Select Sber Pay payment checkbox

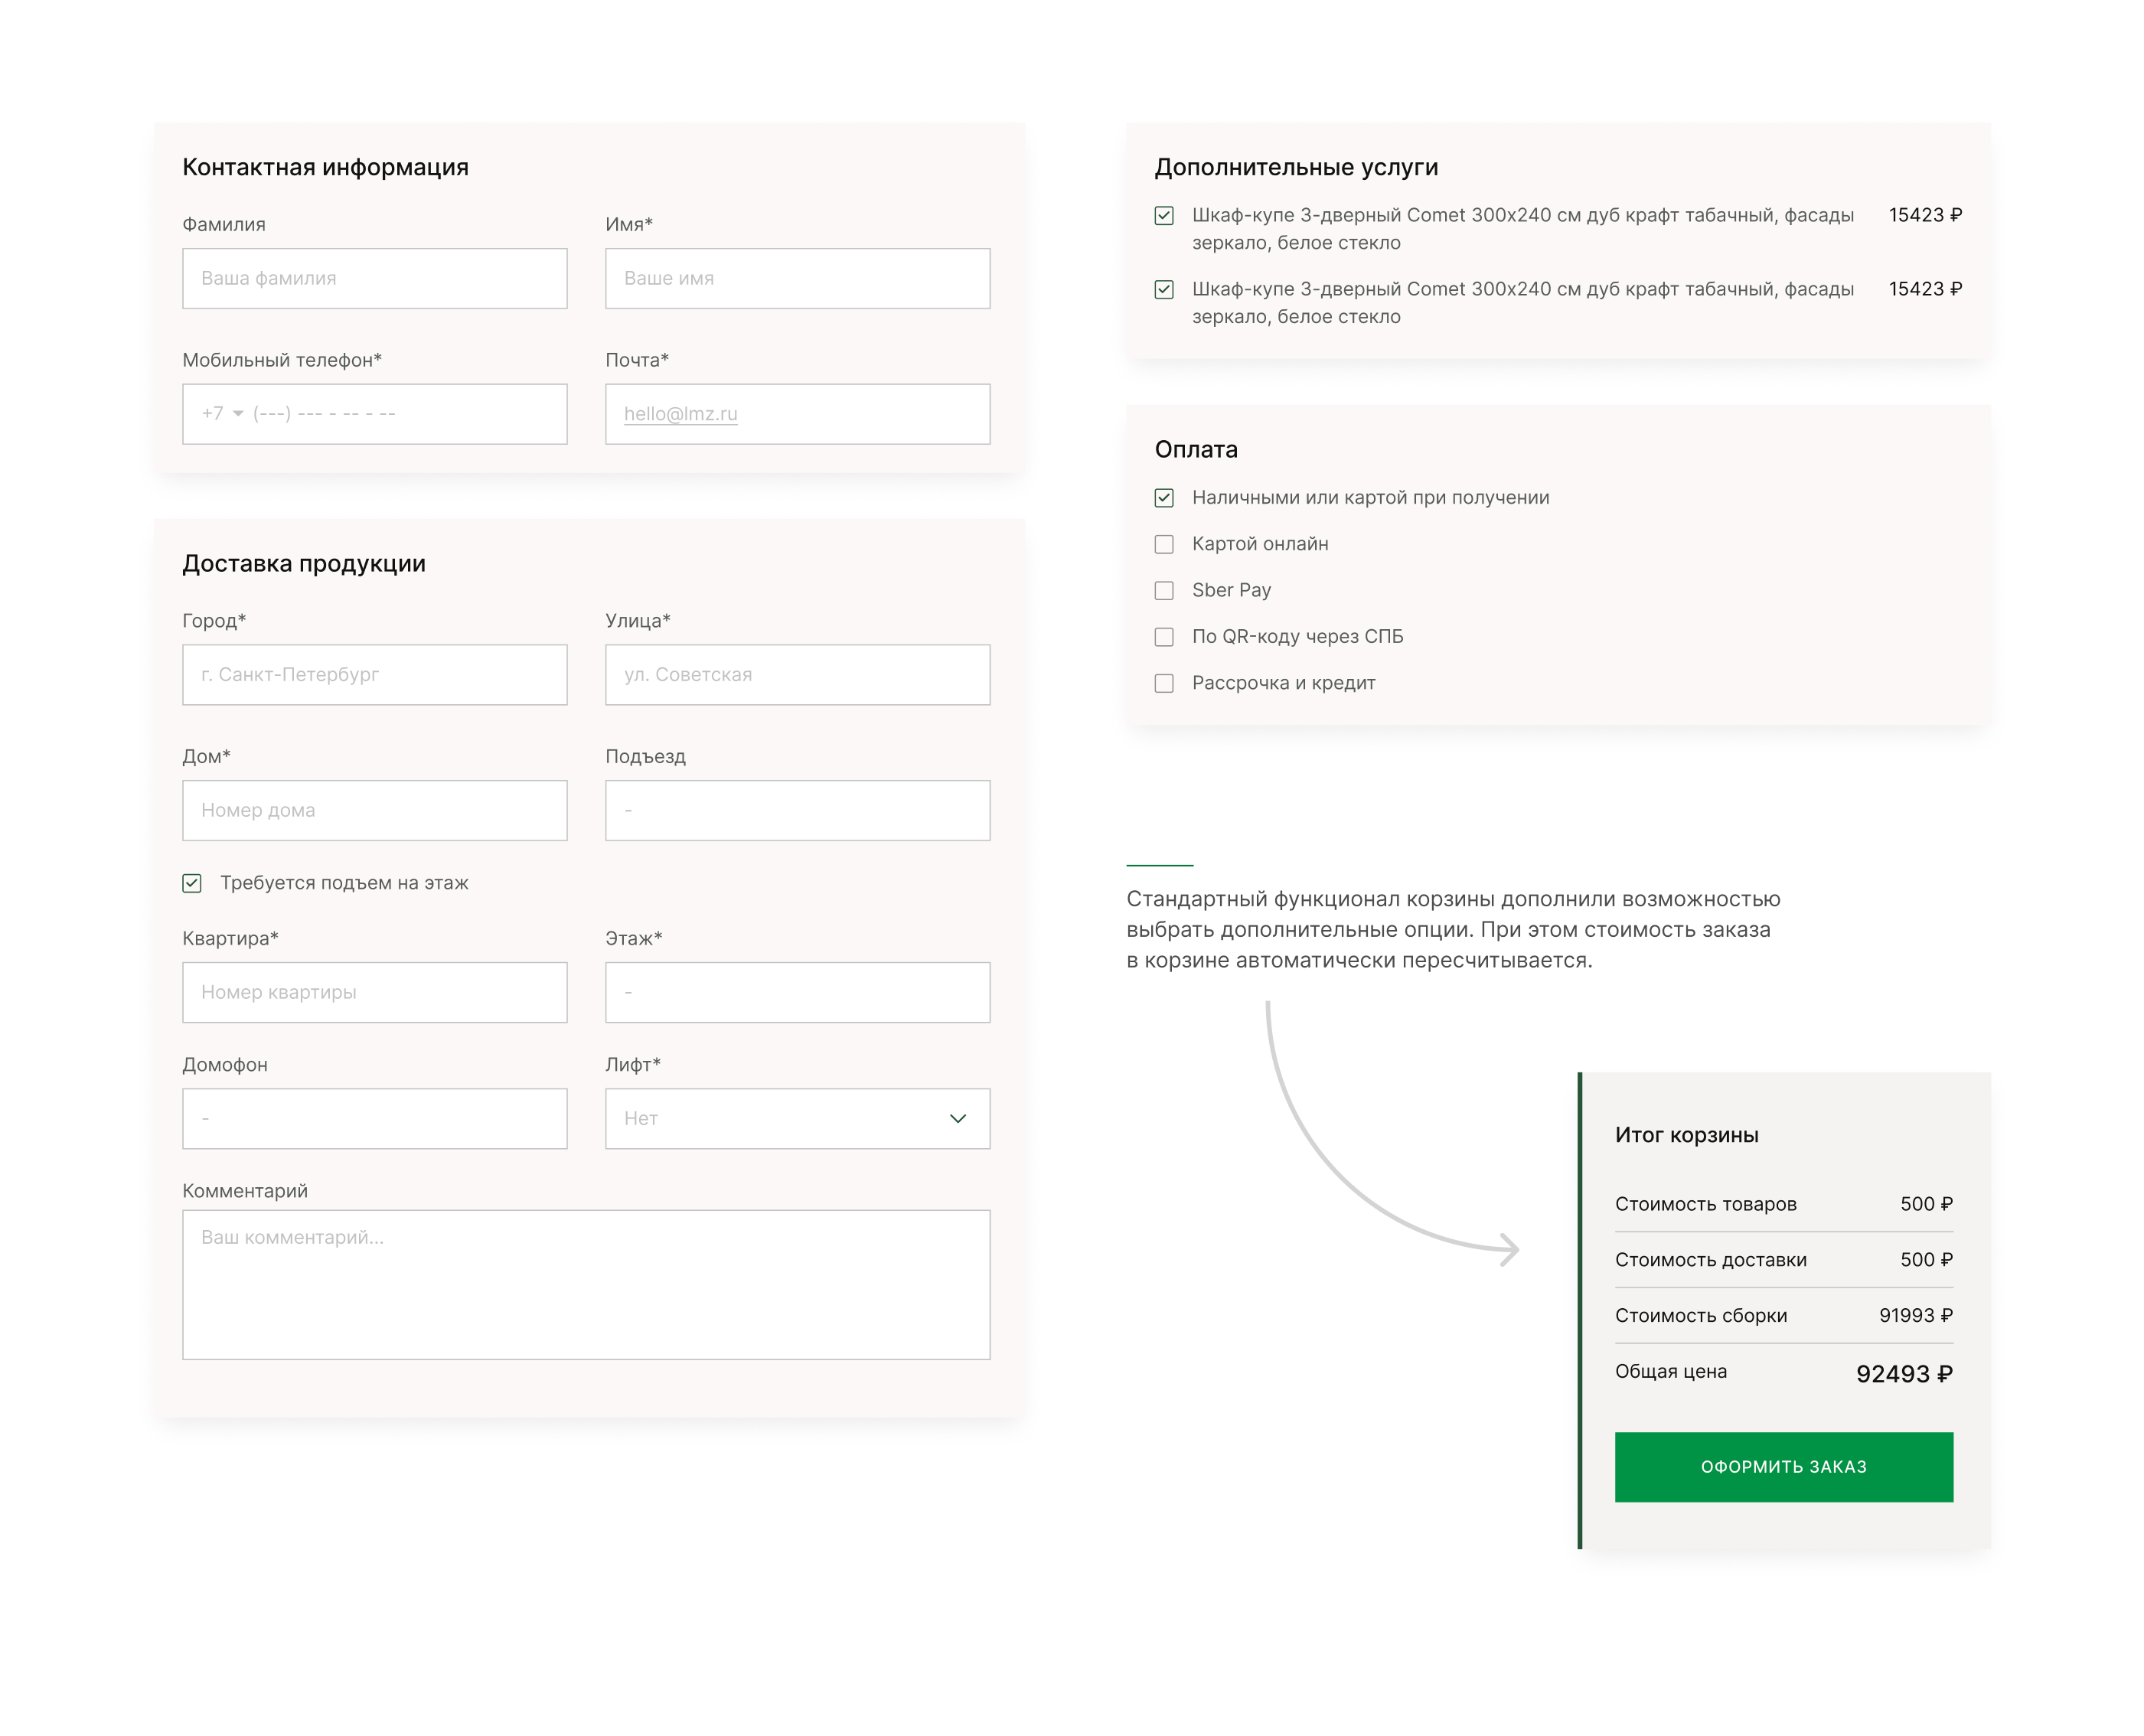[1163, 590]
